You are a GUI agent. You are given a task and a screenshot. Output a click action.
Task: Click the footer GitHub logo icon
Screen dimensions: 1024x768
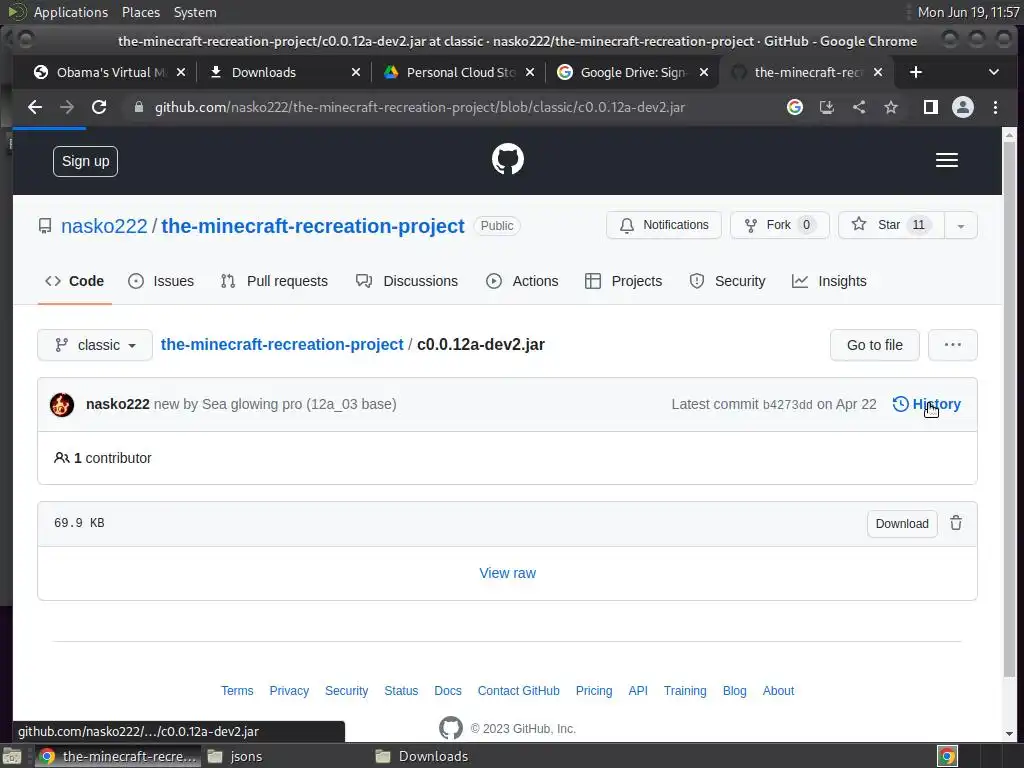[451, 728]
